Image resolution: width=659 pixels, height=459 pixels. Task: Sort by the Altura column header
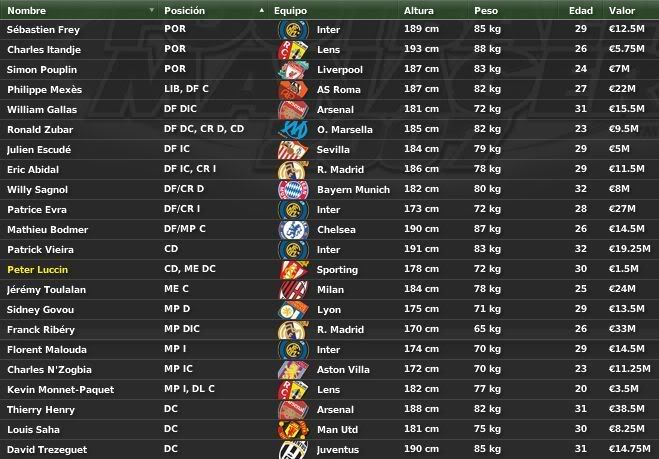pos(419,11)
